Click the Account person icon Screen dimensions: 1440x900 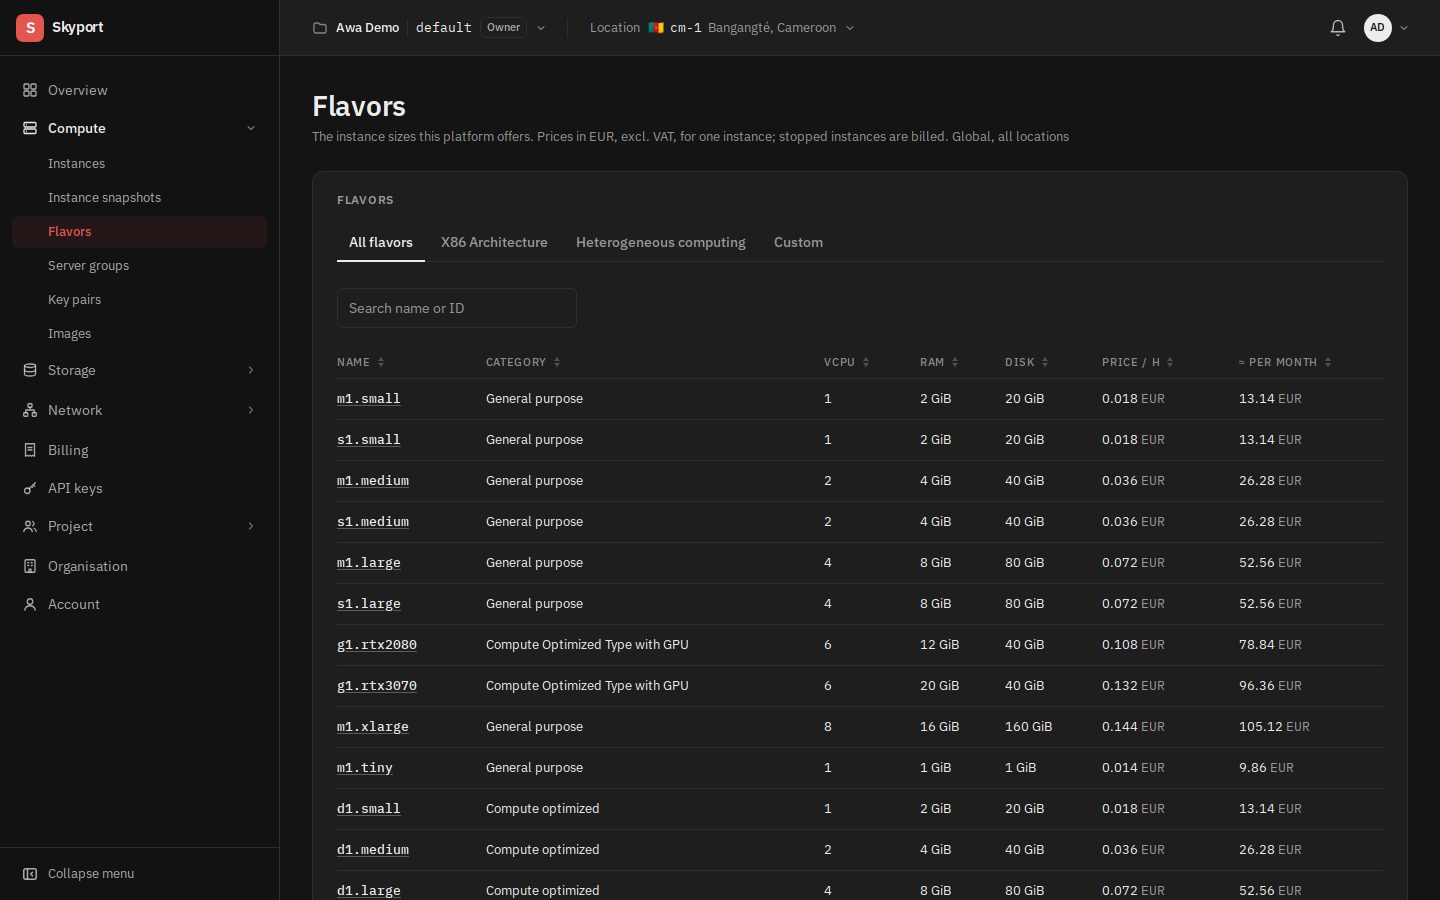click(30, 604)
